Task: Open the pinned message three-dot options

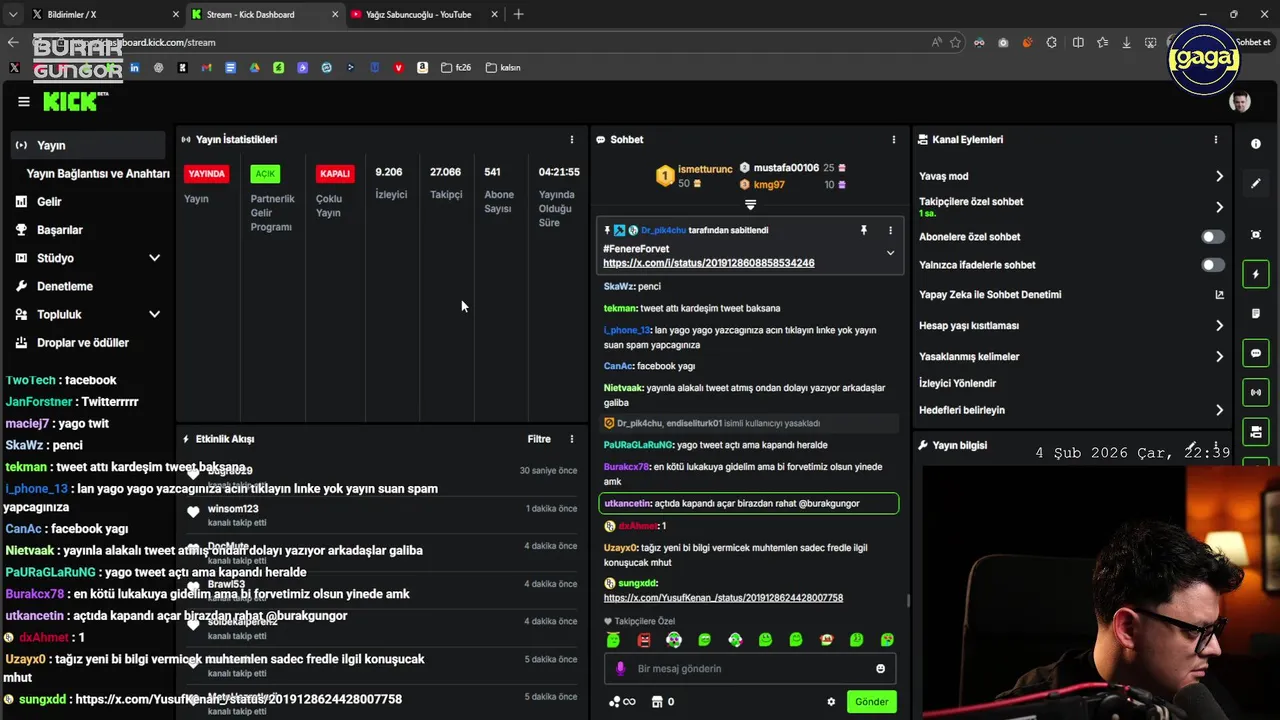Action: (x=890, y=230)
